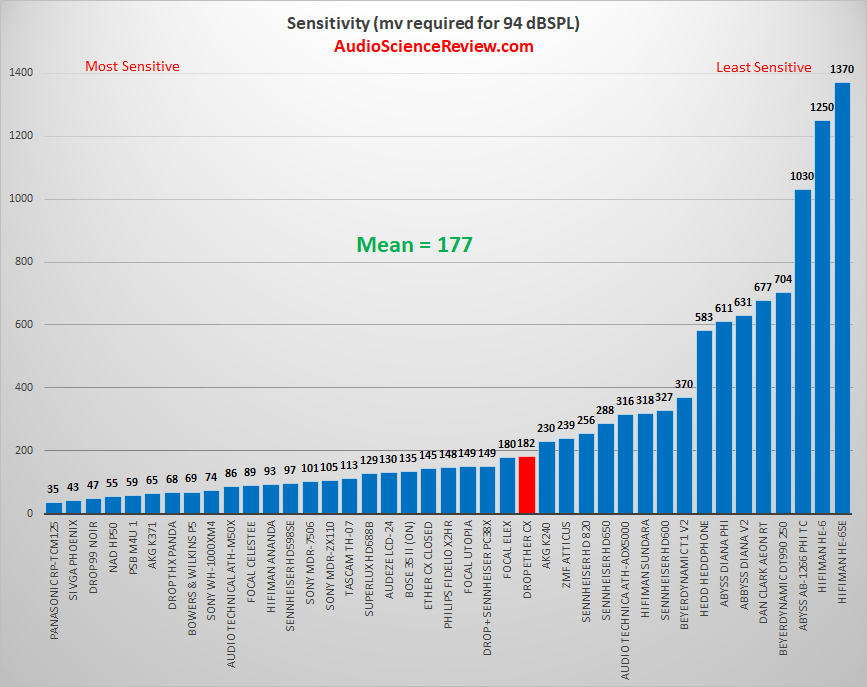Screen dimensions: 867x687
Task: Select the y-axis tick "1000"
Action: click(x=22, y=199)
